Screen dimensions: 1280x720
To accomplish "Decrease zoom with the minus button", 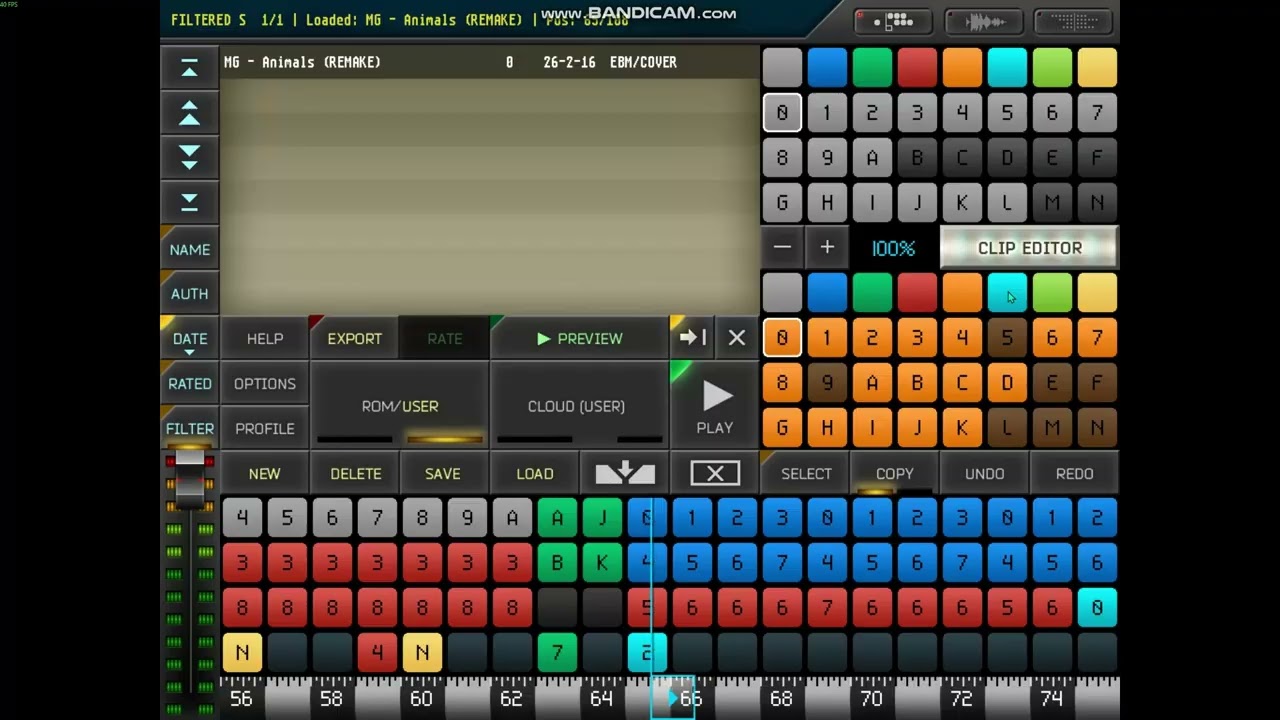I will click(782, 247).
